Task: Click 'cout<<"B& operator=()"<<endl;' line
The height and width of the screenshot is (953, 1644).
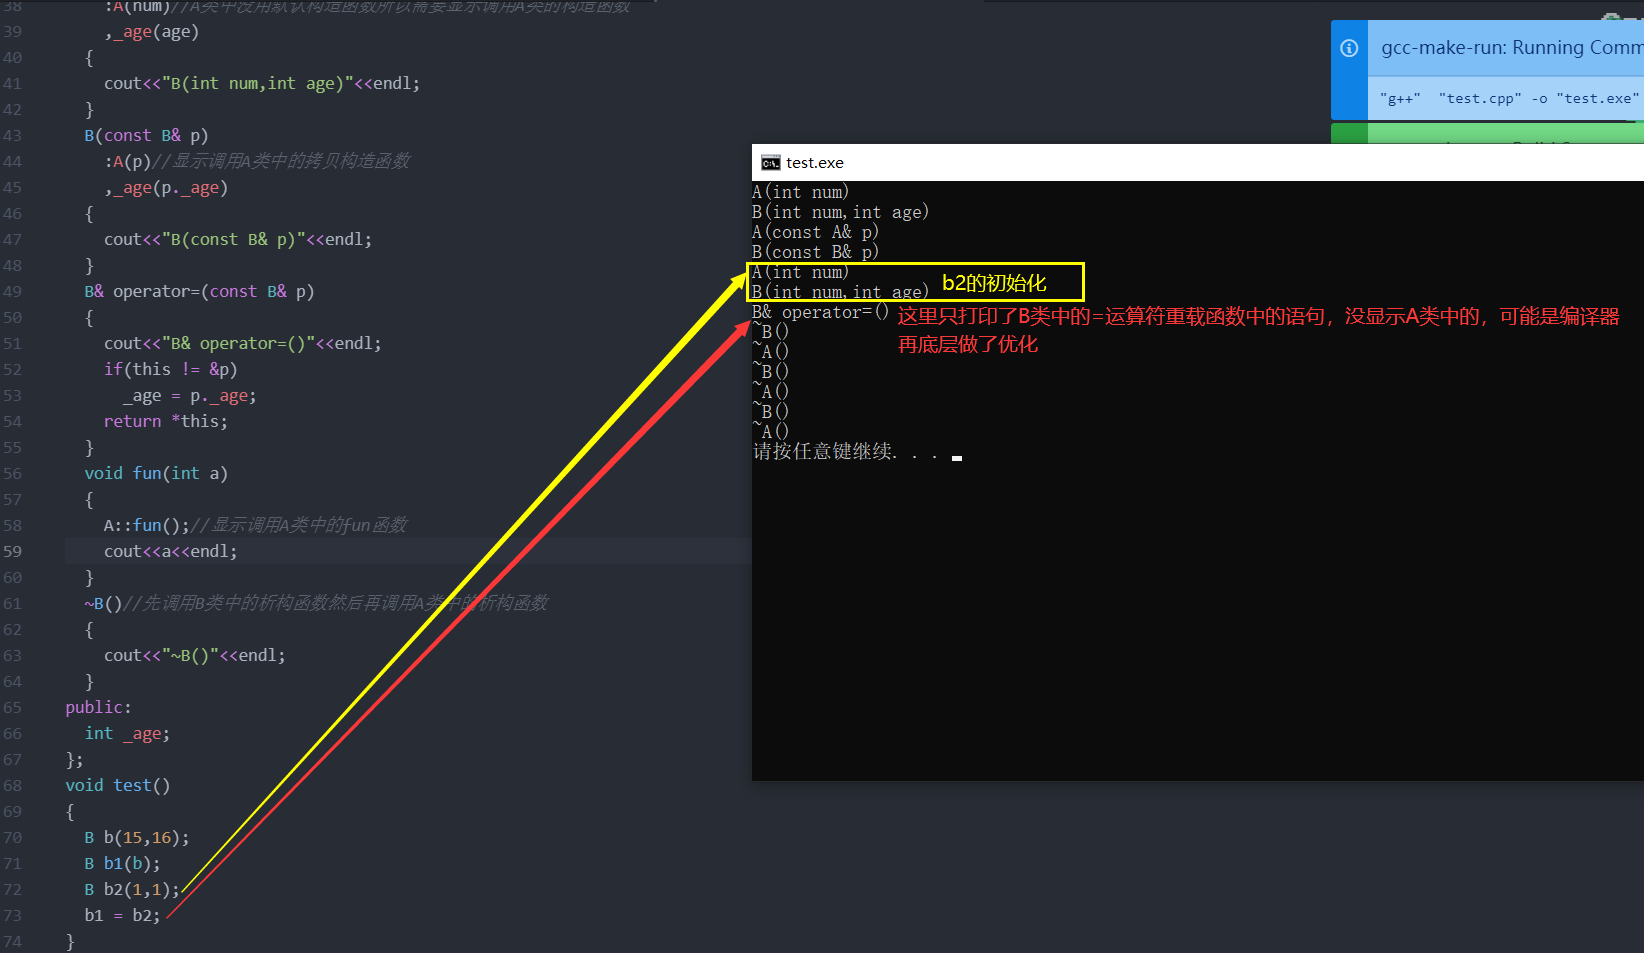Action: point(243,343)
